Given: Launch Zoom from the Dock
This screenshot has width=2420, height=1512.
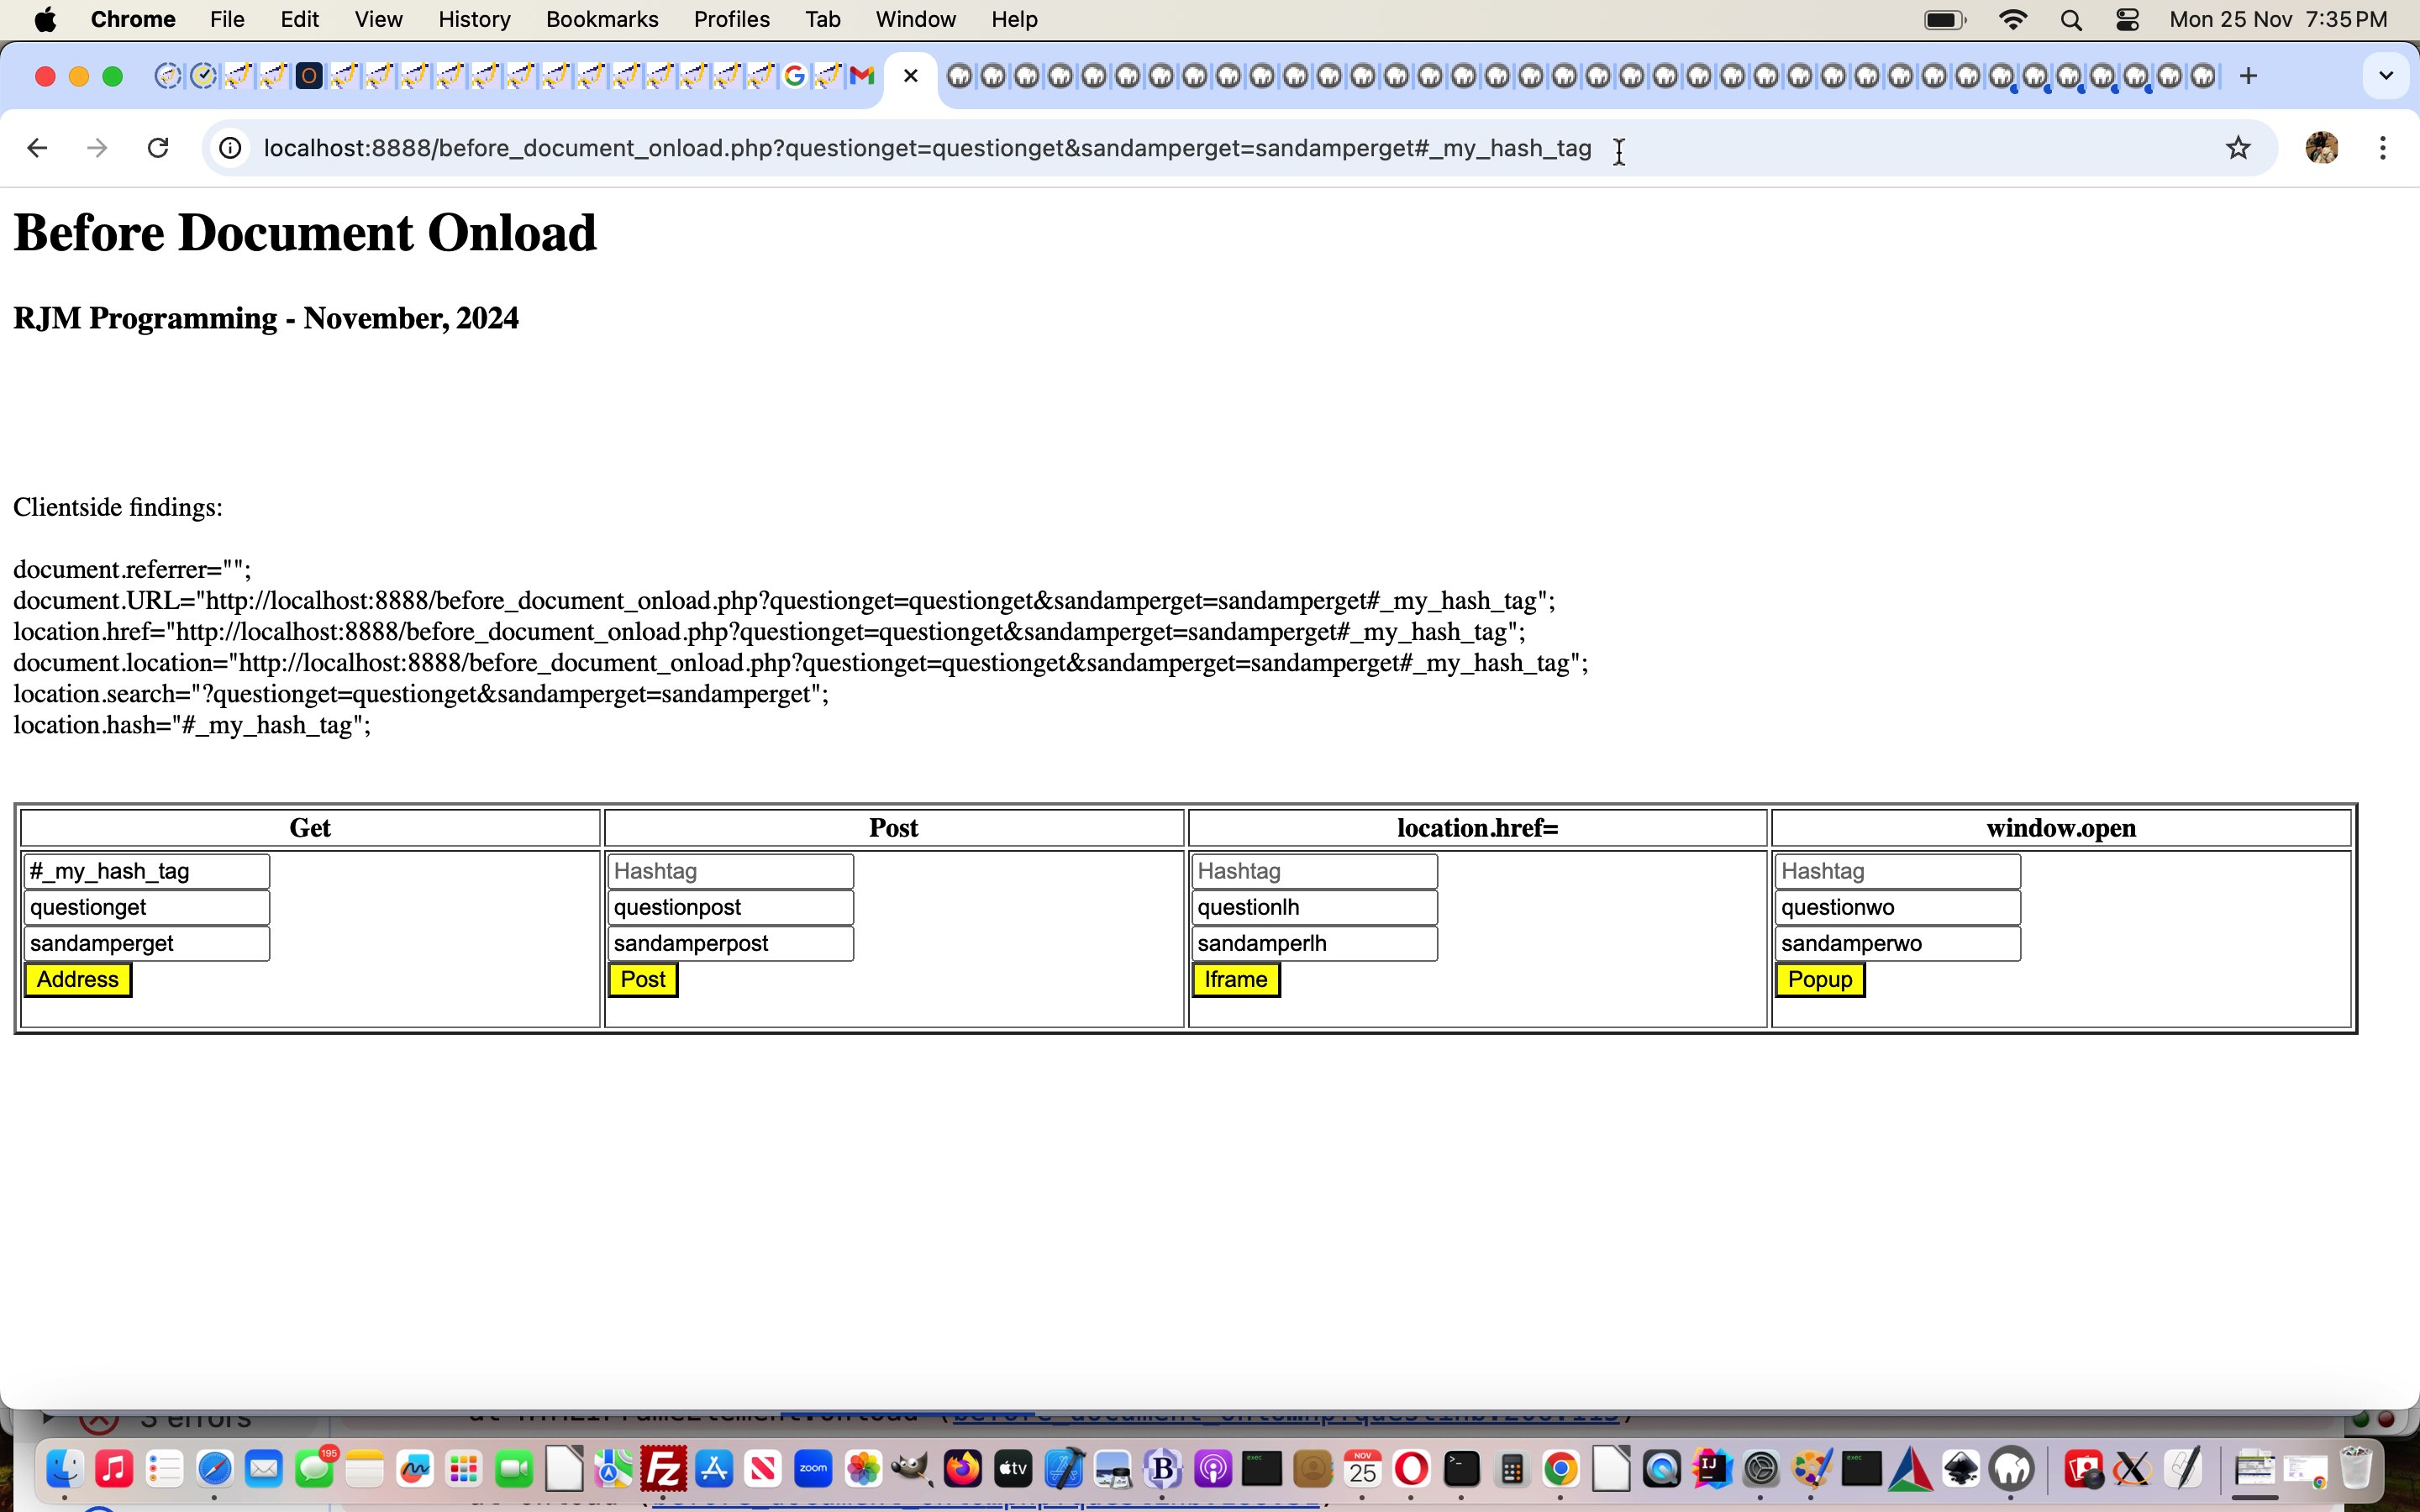Looking at the screenshot, I should (813, 1470).
